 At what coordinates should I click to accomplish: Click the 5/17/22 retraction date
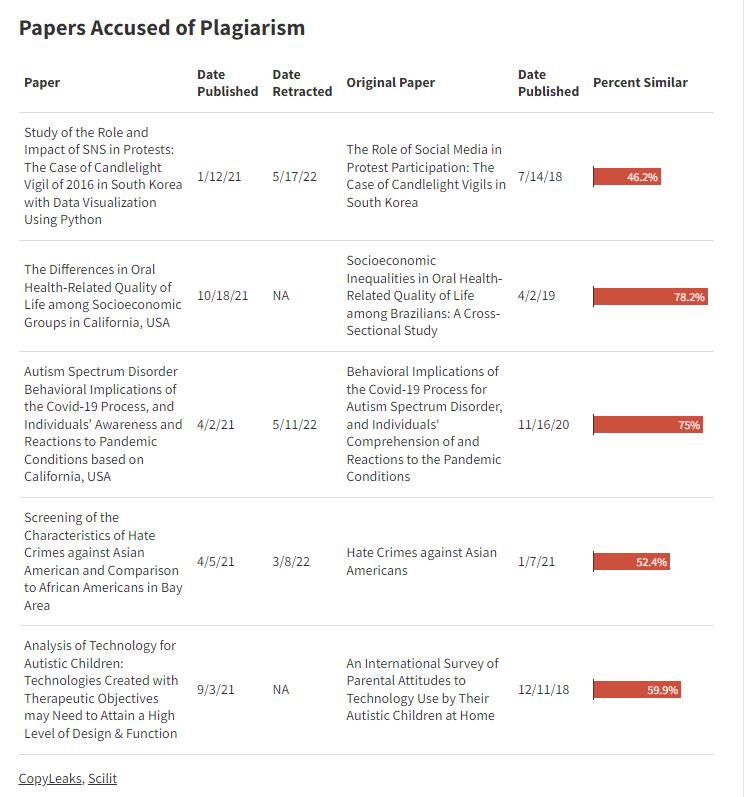[x=294, y=177]
